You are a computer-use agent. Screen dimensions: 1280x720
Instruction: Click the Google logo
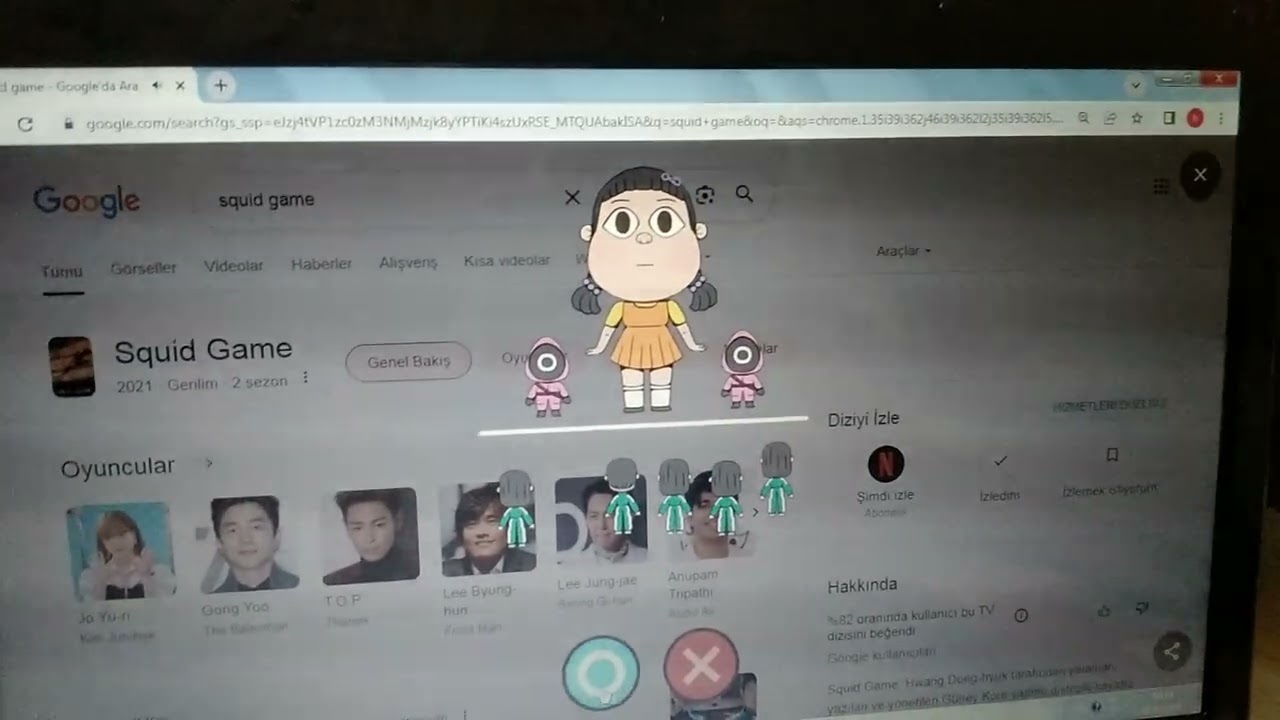pyautogui.click(x=87, y=201)
